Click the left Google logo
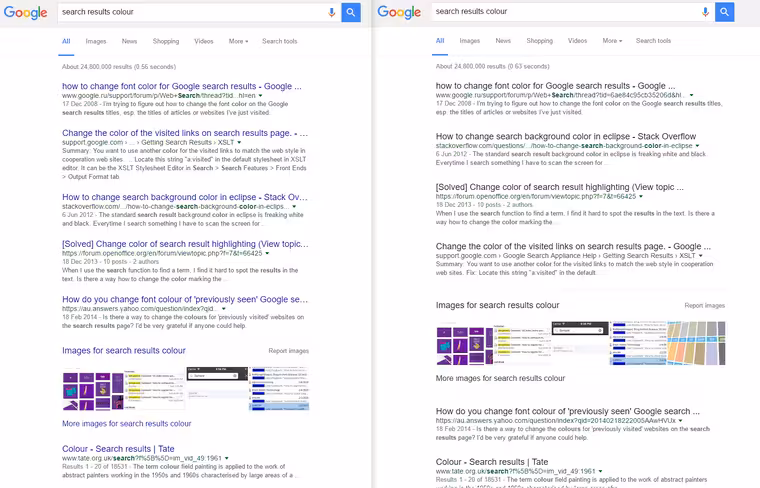The height and width of the screenshot is (488, 760). click(x=25, y=13)
